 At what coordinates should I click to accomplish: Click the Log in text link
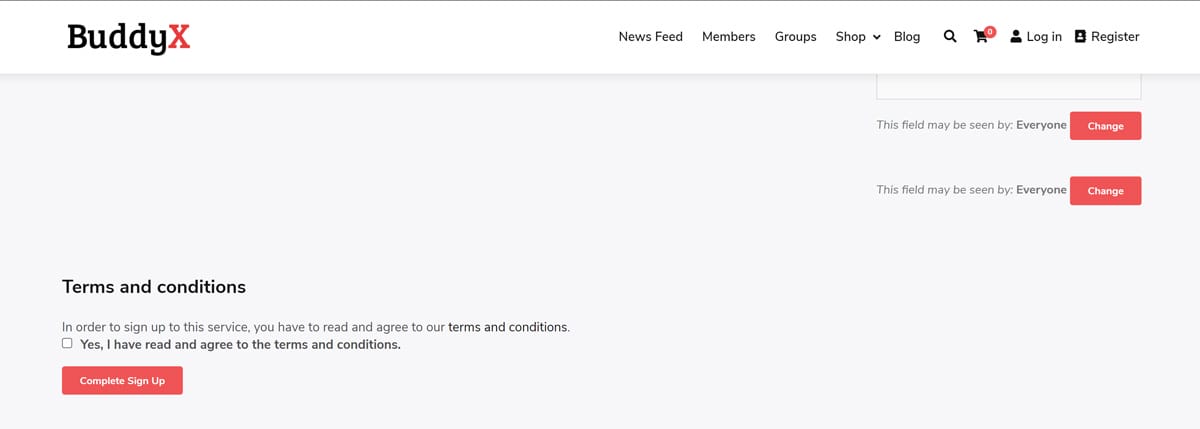pyautogui.click(x=1043, y=37)
